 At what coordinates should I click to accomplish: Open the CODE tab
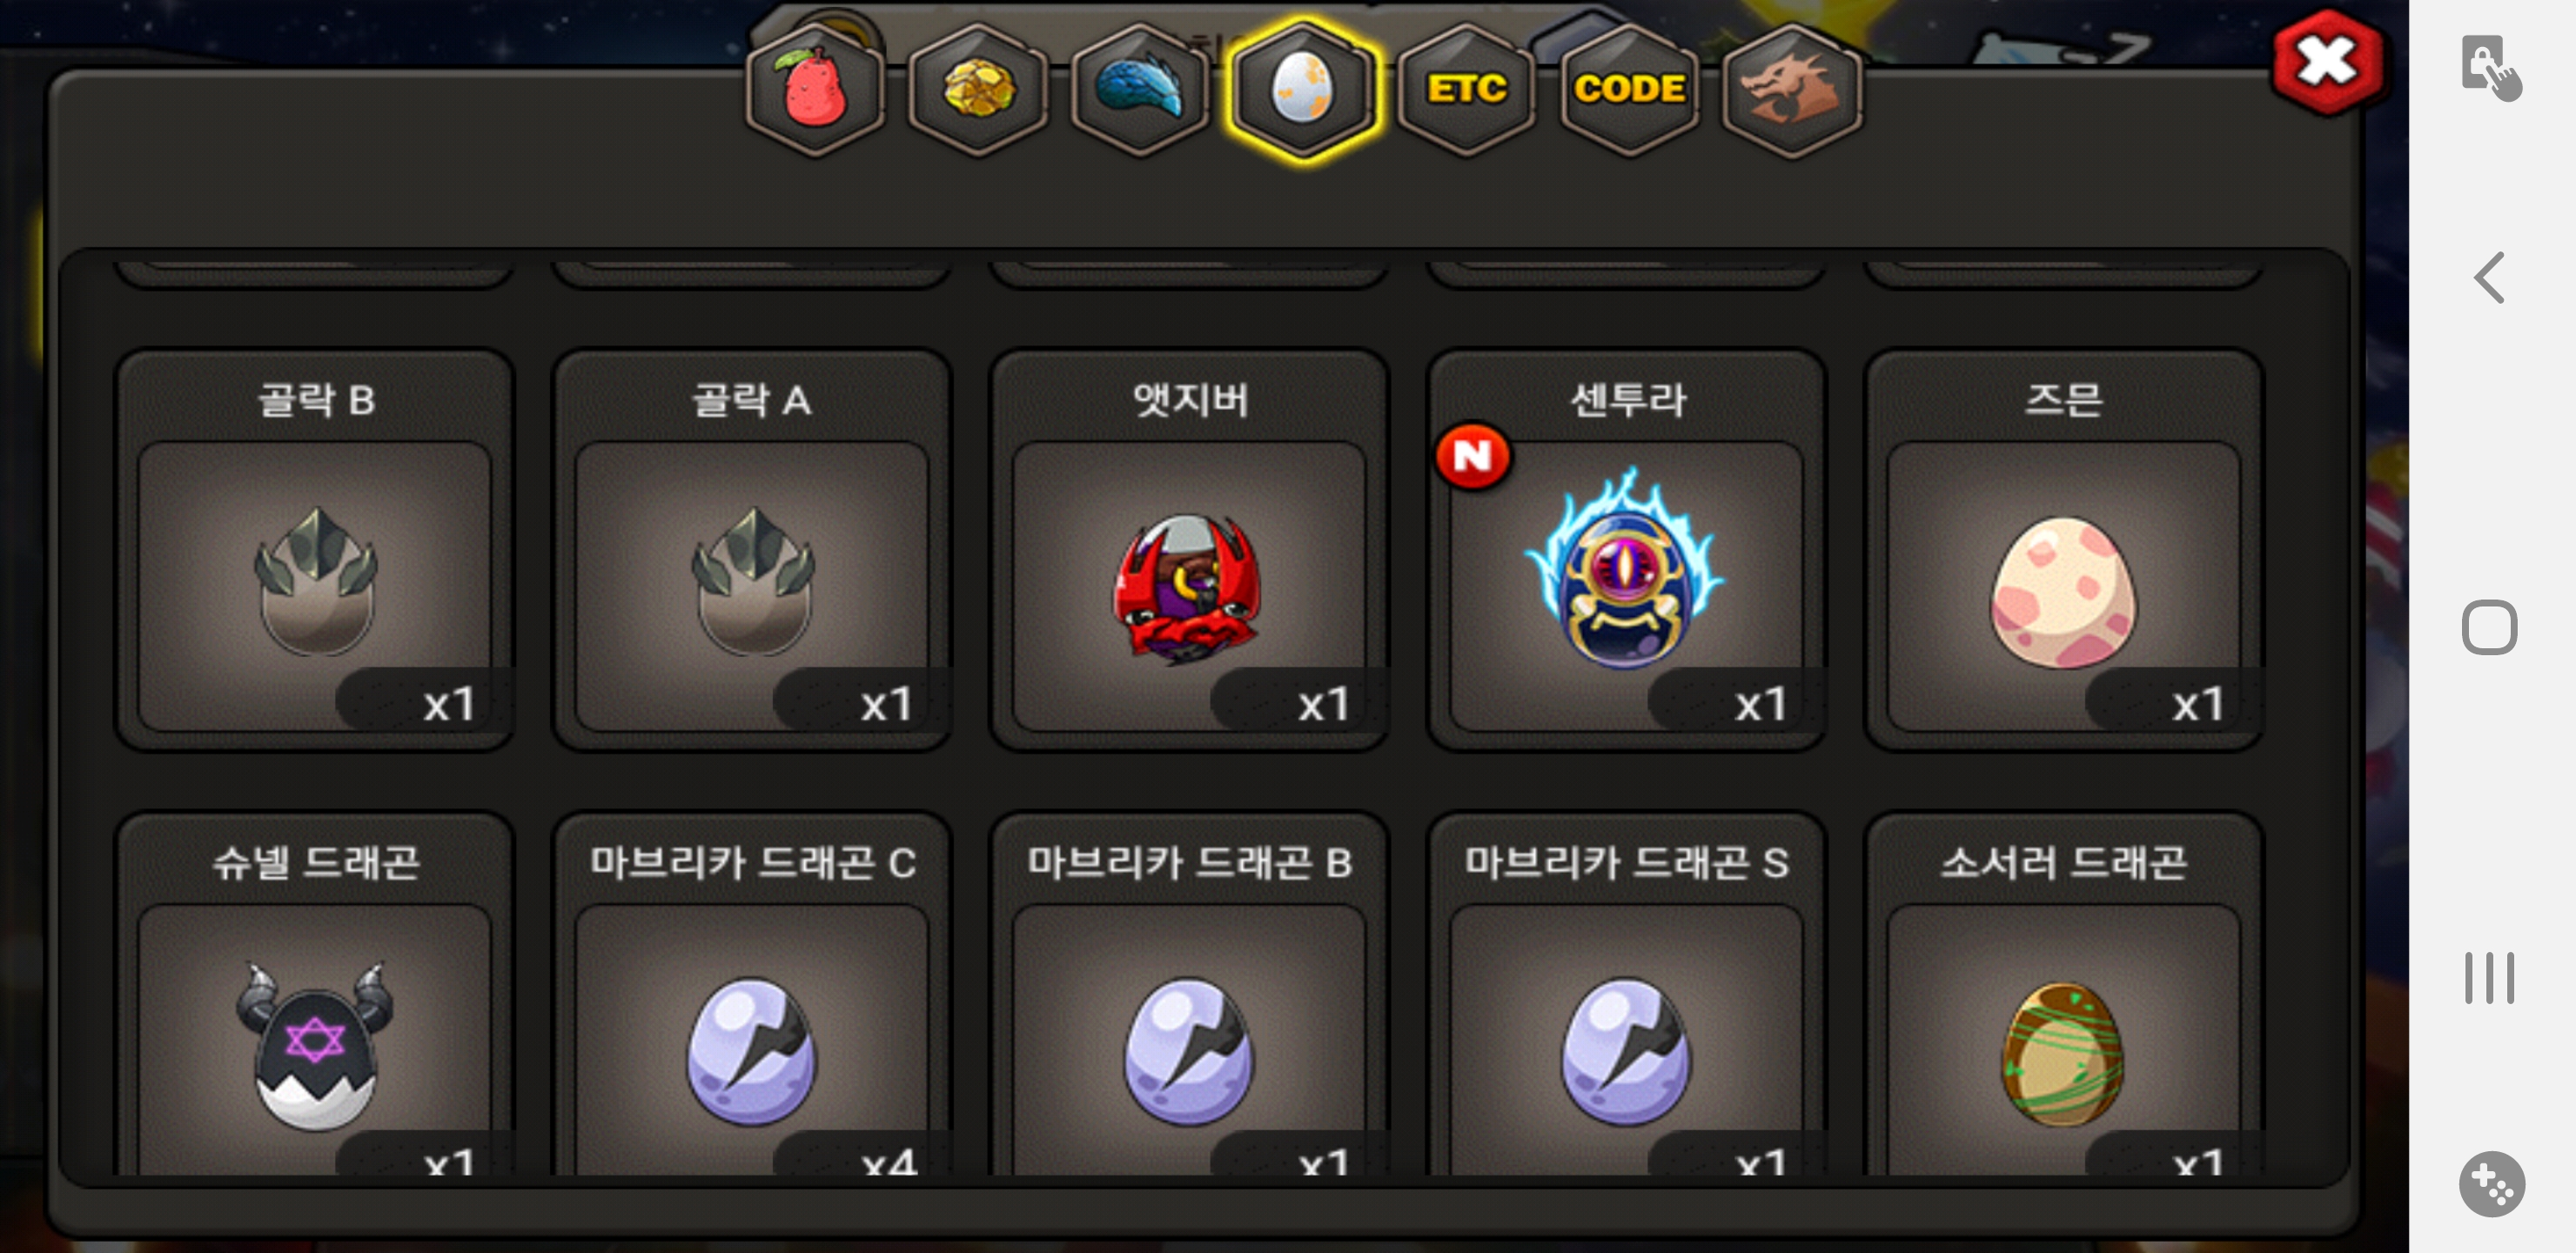1629,90
